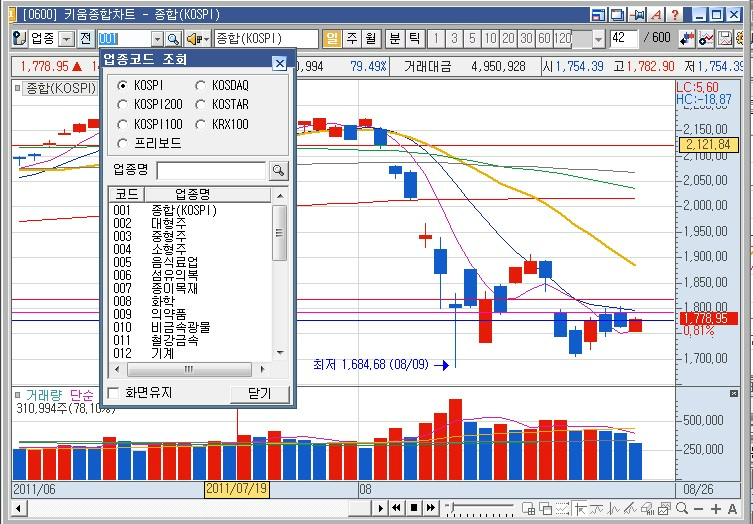The height and width of the screenshot is (524, 753).
Task: Expand the speaker icon dropdown arrow
Action: pyautogui.click(x=207, y=39)
